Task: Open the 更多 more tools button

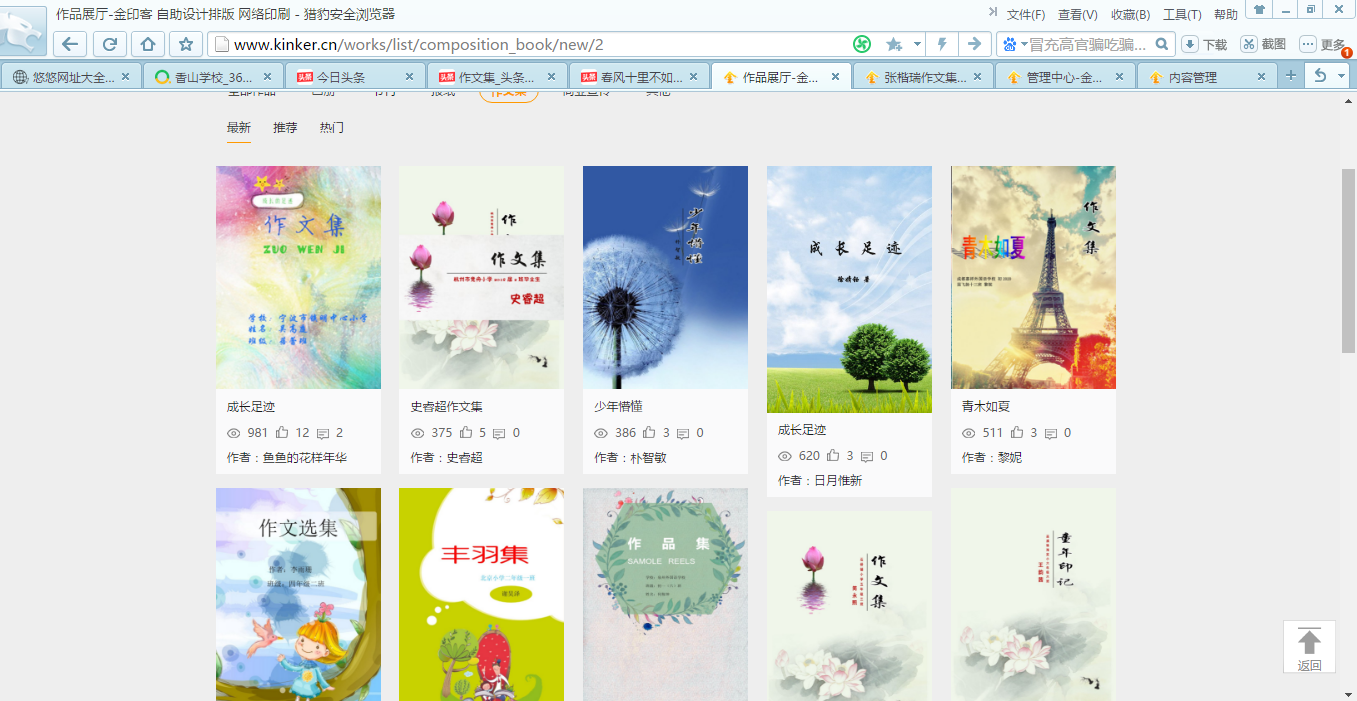Action: pyautogui.click(x=1323, y=44)
